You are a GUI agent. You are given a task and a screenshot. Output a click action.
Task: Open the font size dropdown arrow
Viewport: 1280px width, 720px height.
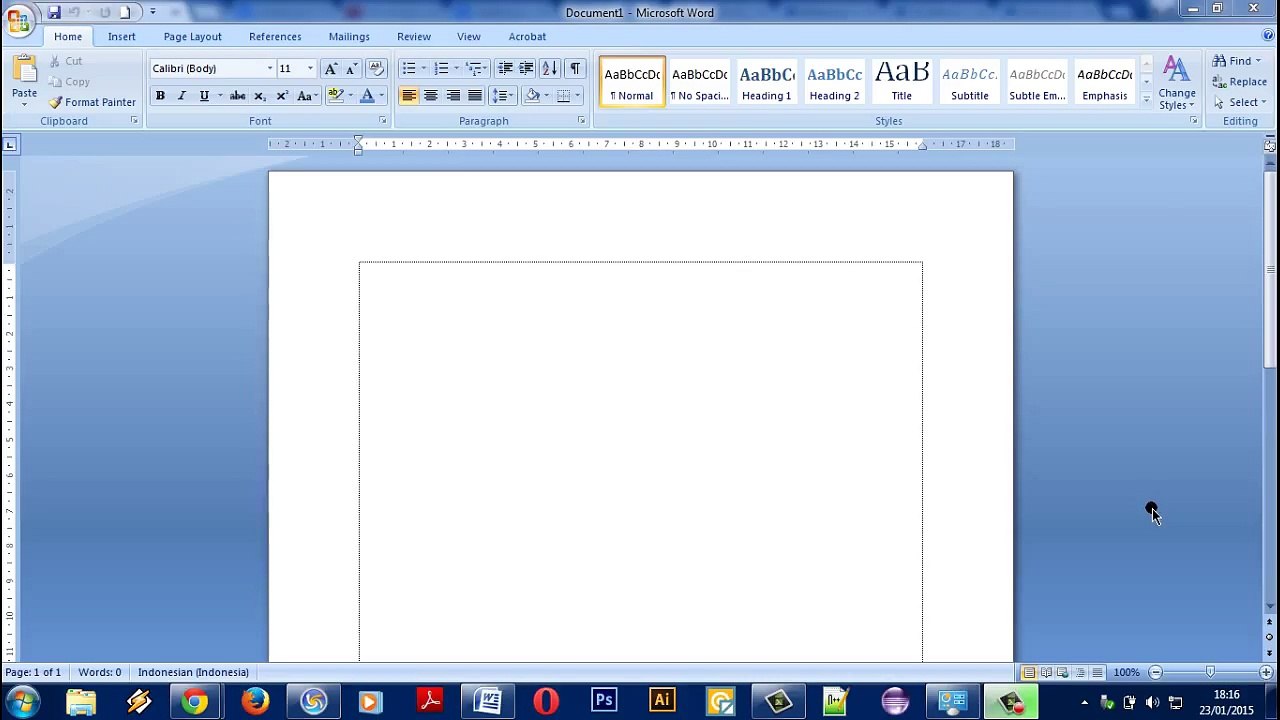point(310,68)
